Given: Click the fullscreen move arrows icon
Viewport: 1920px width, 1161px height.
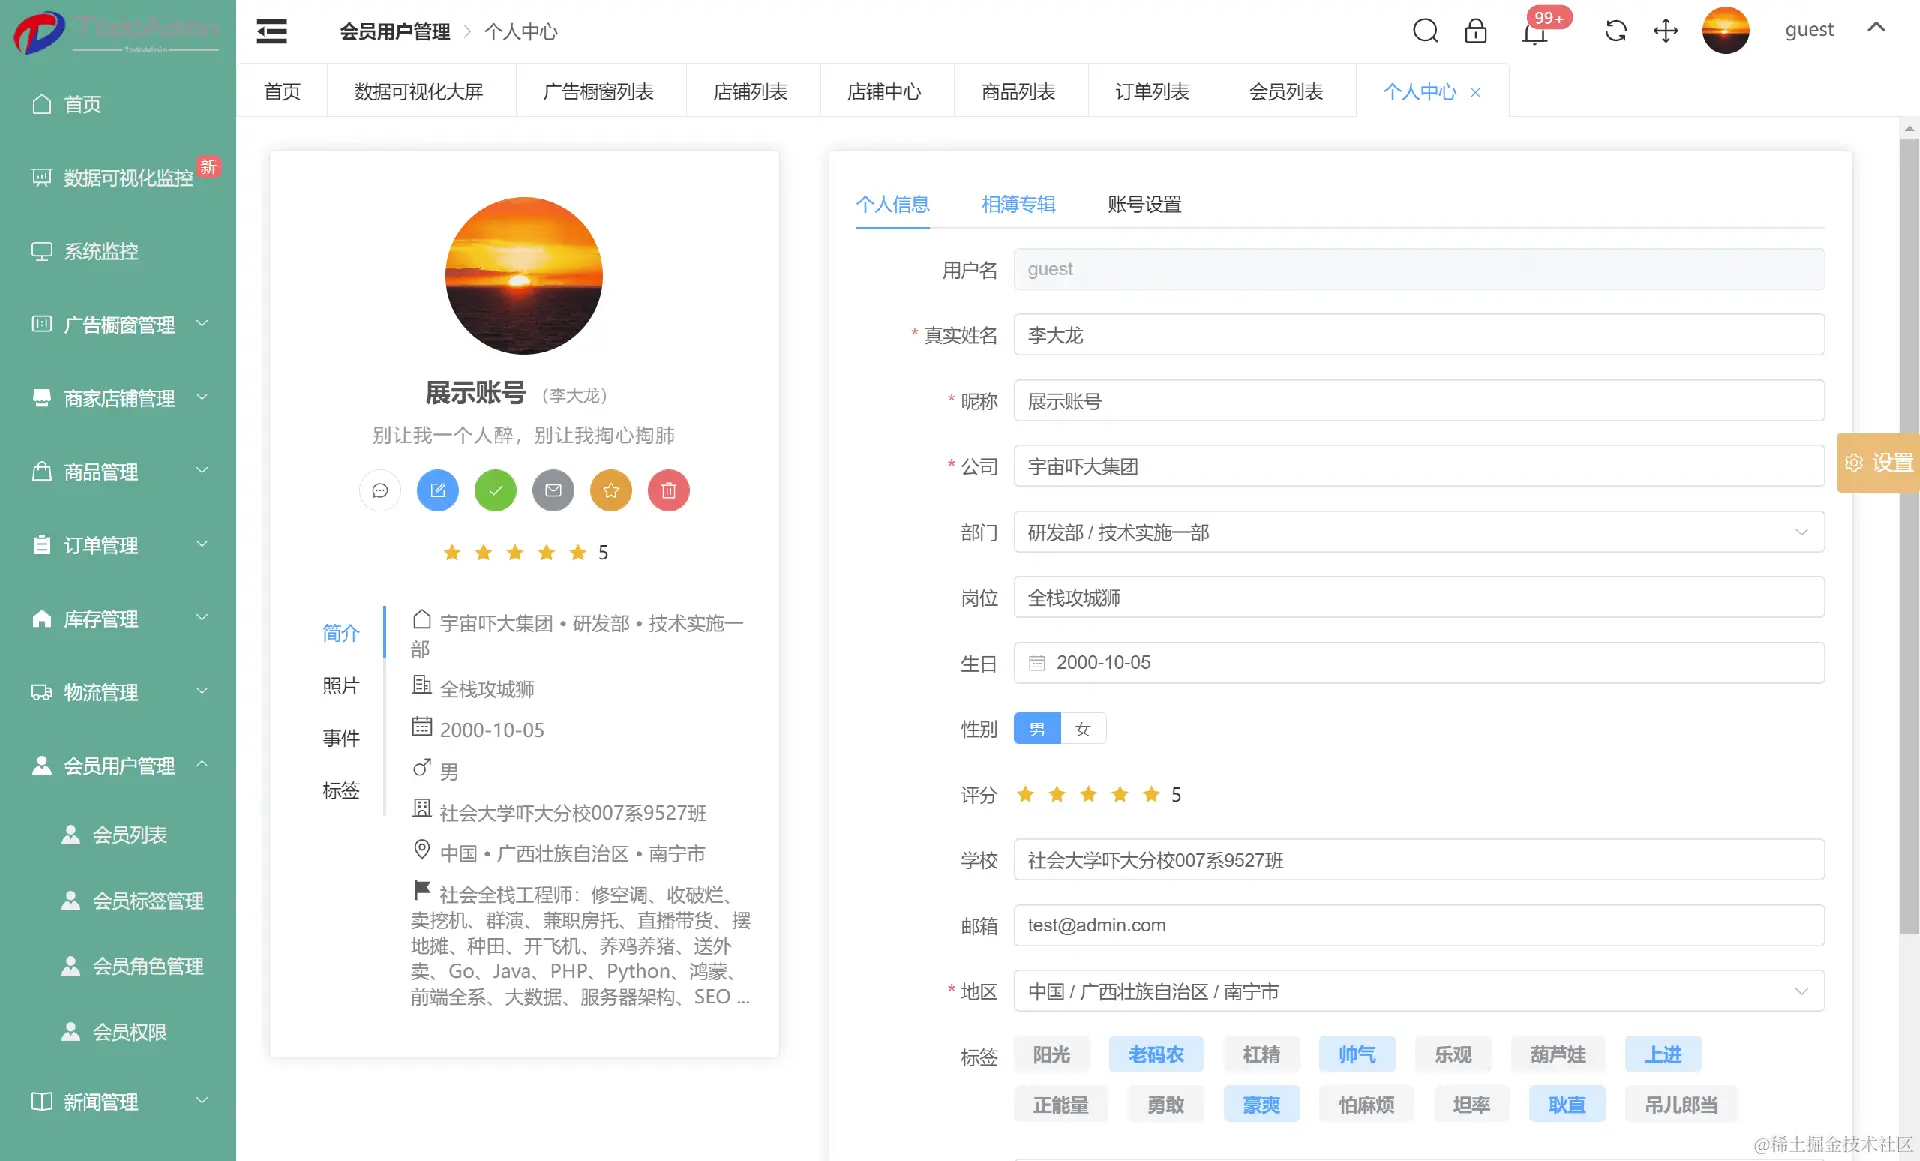Looking at the screenshot, I should tap(1665, 31).
